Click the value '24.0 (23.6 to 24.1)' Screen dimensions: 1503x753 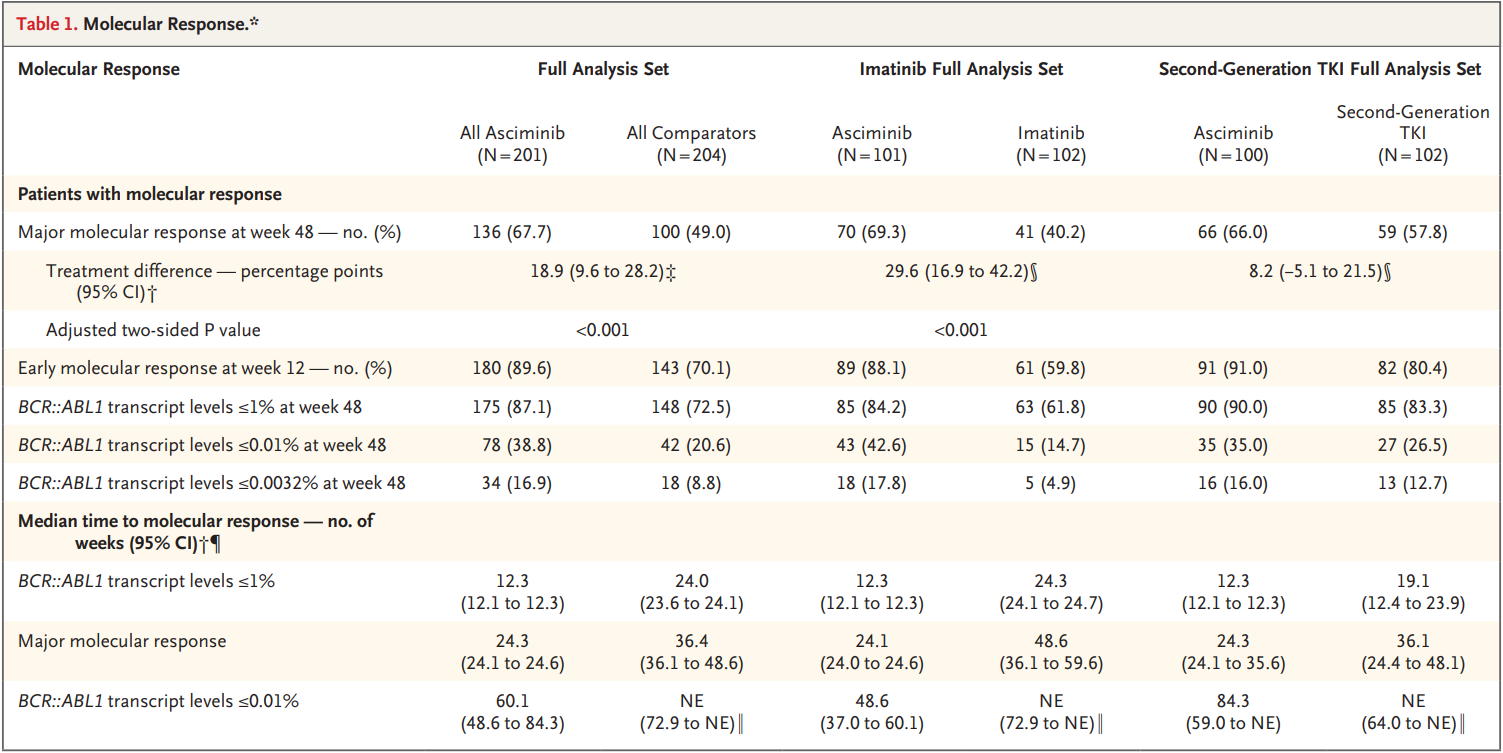point(692,592)
